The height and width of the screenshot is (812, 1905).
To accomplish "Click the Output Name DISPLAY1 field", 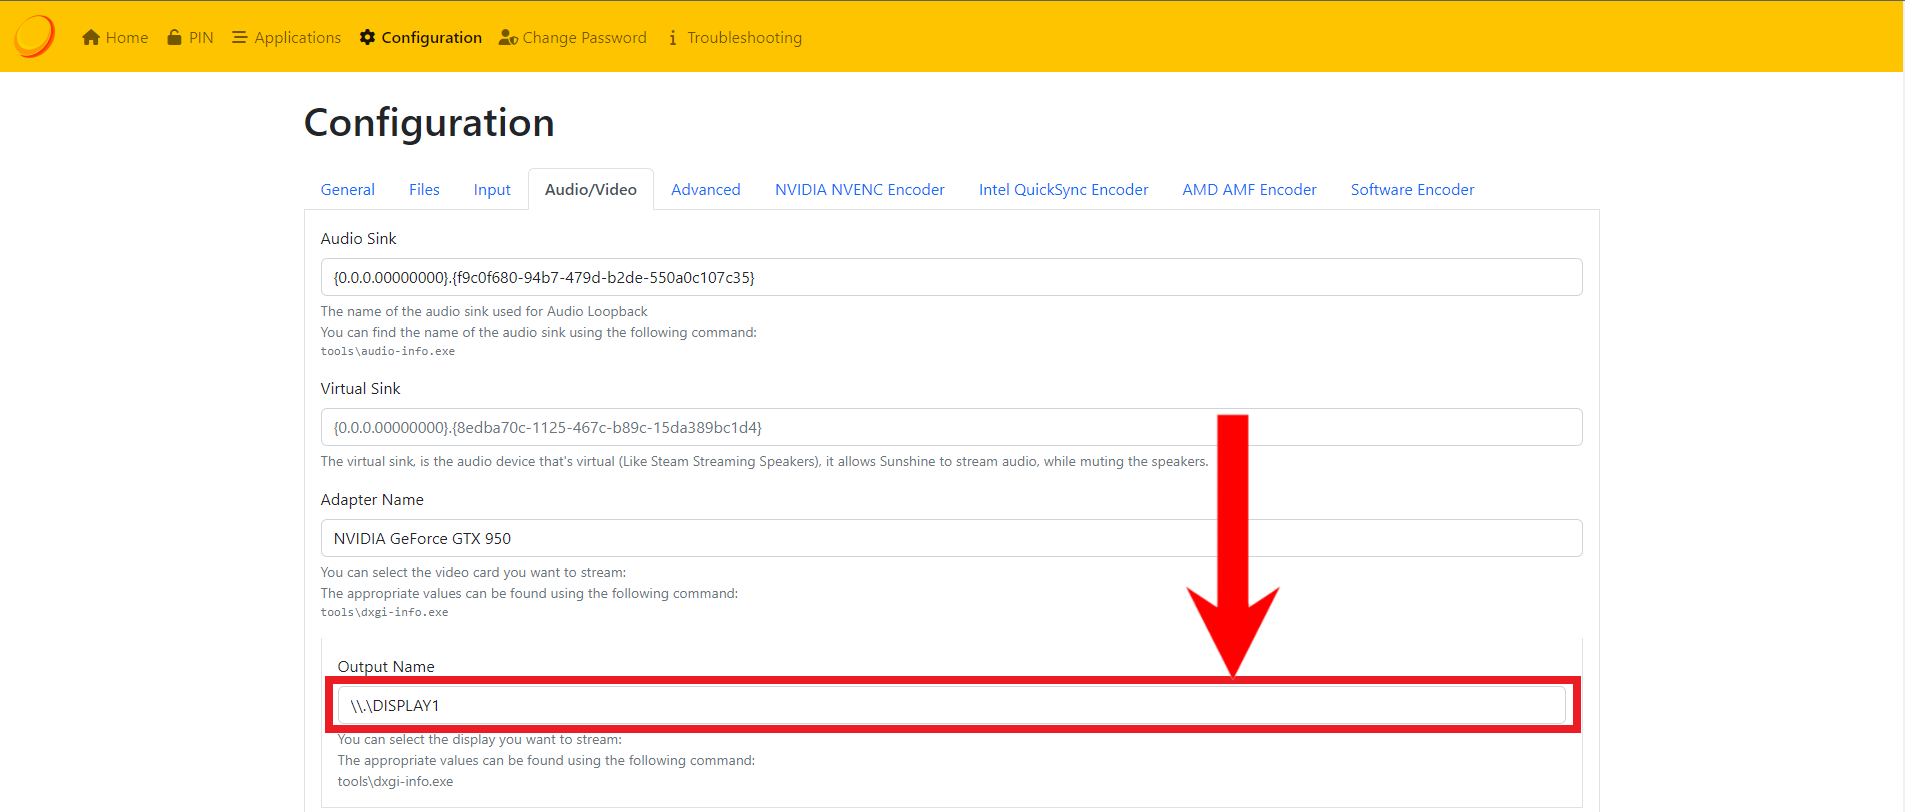I will point(950,706).
